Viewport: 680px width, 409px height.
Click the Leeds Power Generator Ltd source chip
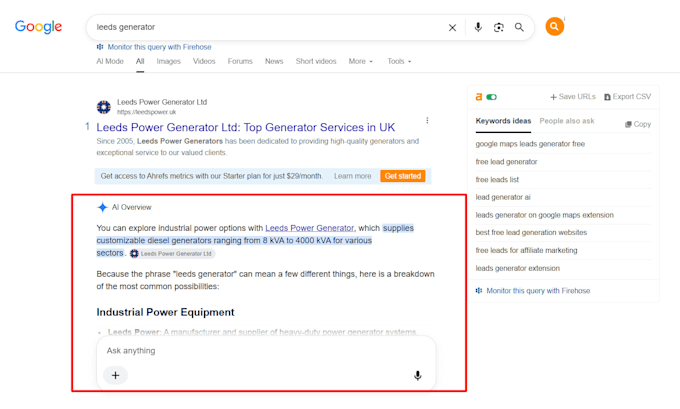coord(172,254)
